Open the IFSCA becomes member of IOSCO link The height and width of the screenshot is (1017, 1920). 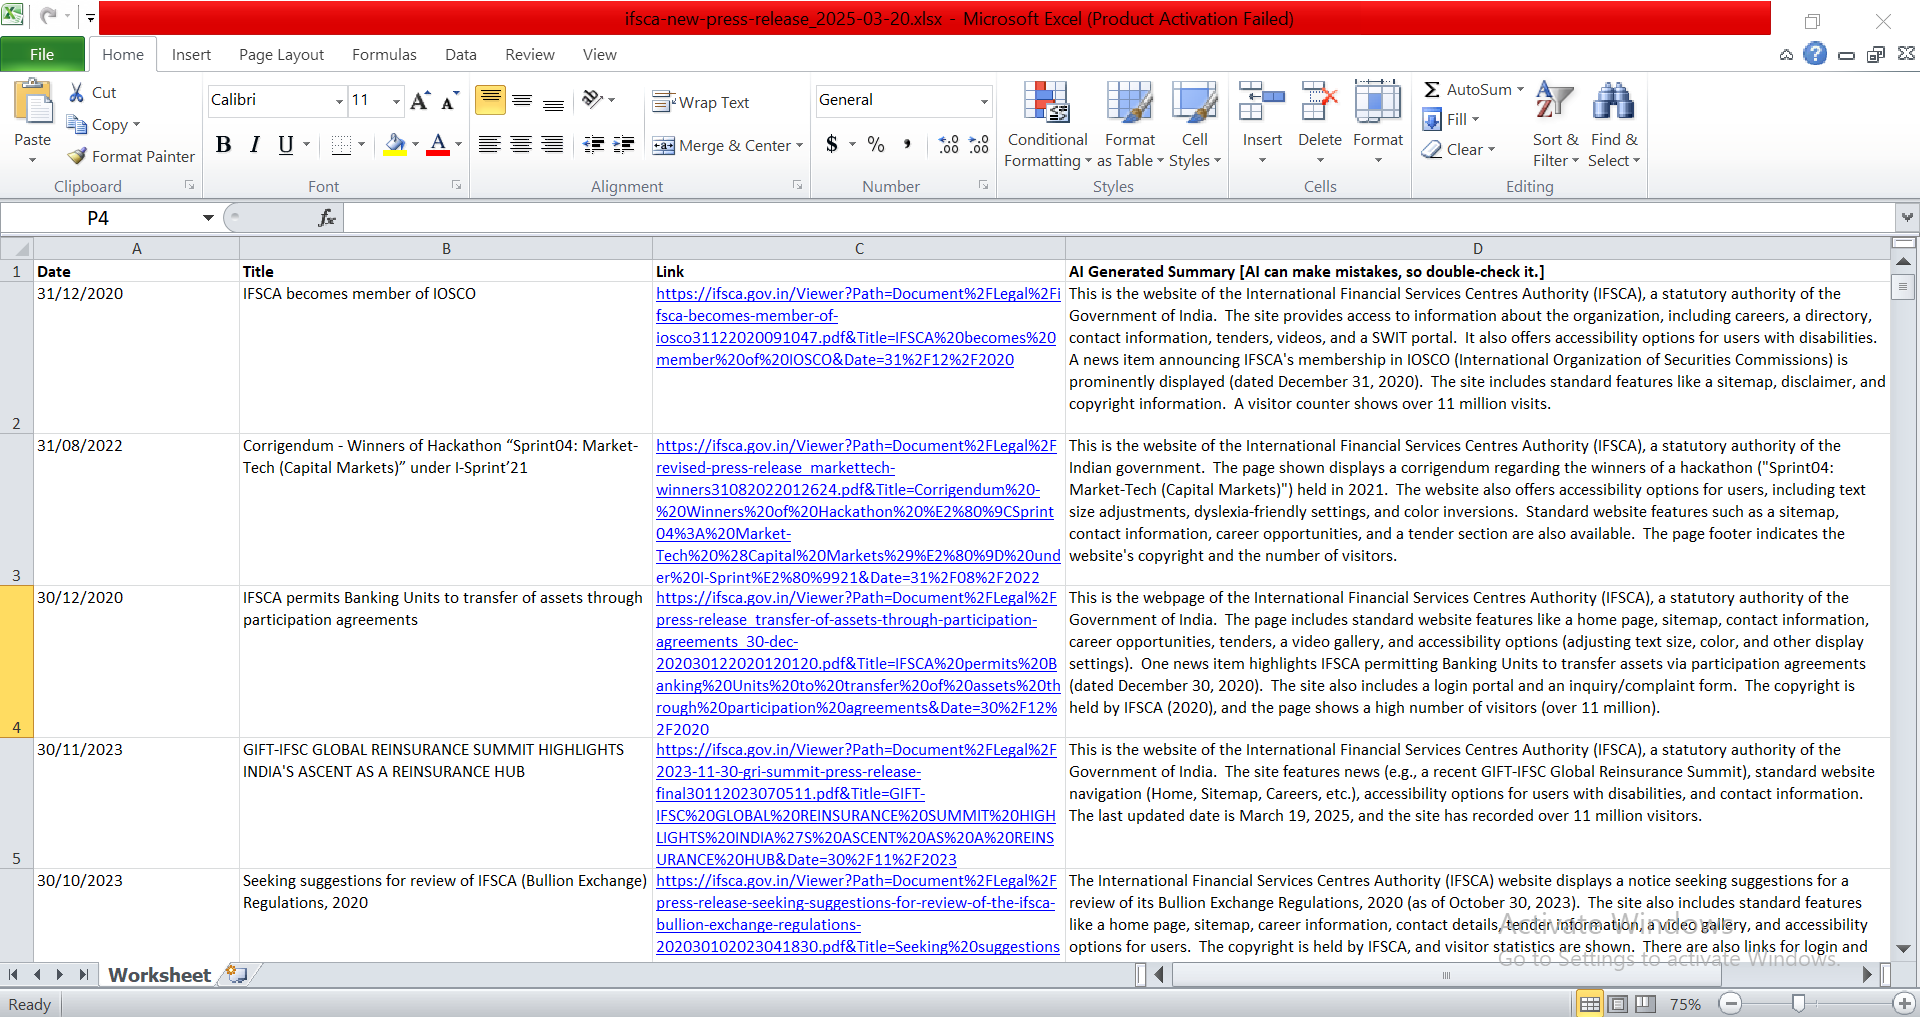coord(858,327)
